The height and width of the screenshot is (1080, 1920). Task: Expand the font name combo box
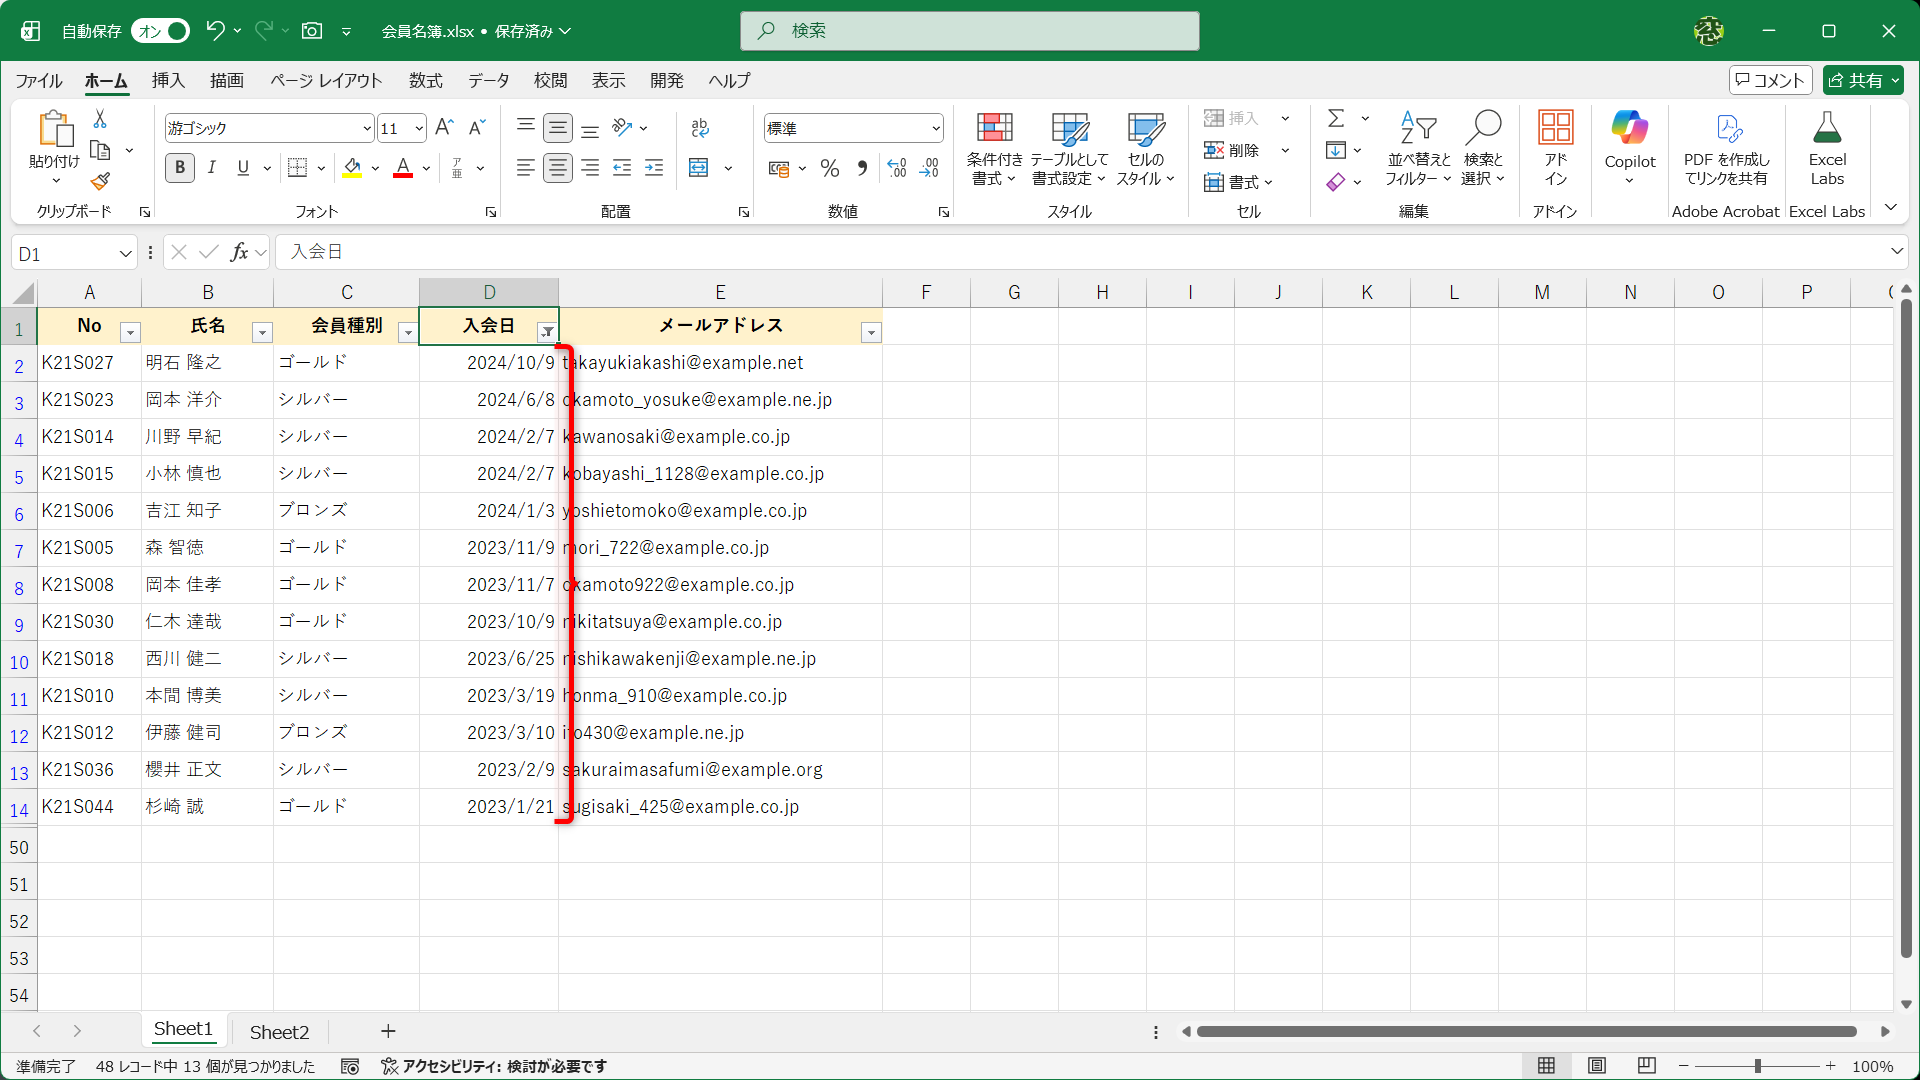pyautogui.click(x=367, y=128)
